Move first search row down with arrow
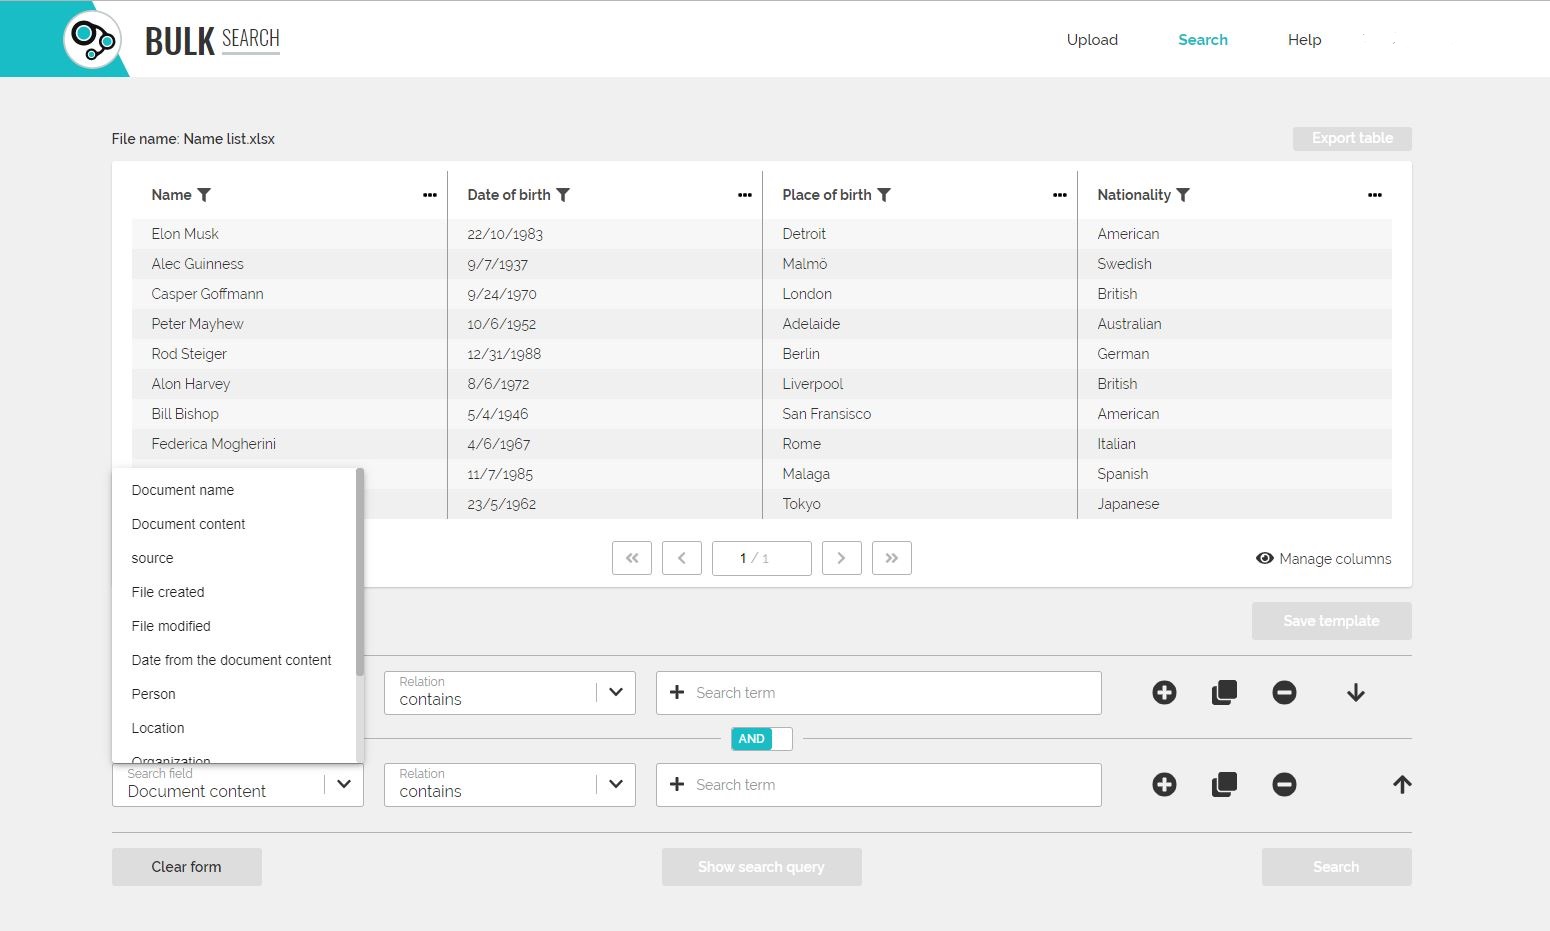 [x=1355, y=693]
